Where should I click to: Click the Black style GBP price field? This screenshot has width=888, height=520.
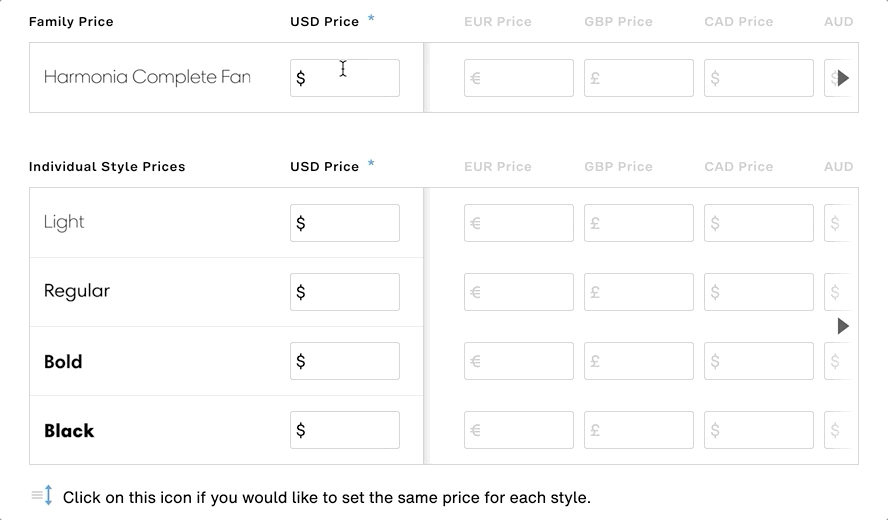coord(639,431)
